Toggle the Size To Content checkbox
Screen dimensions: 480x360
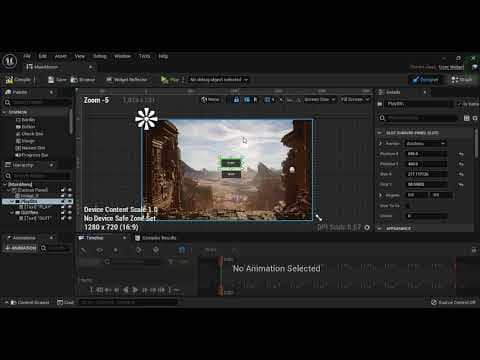click(408, 206)
